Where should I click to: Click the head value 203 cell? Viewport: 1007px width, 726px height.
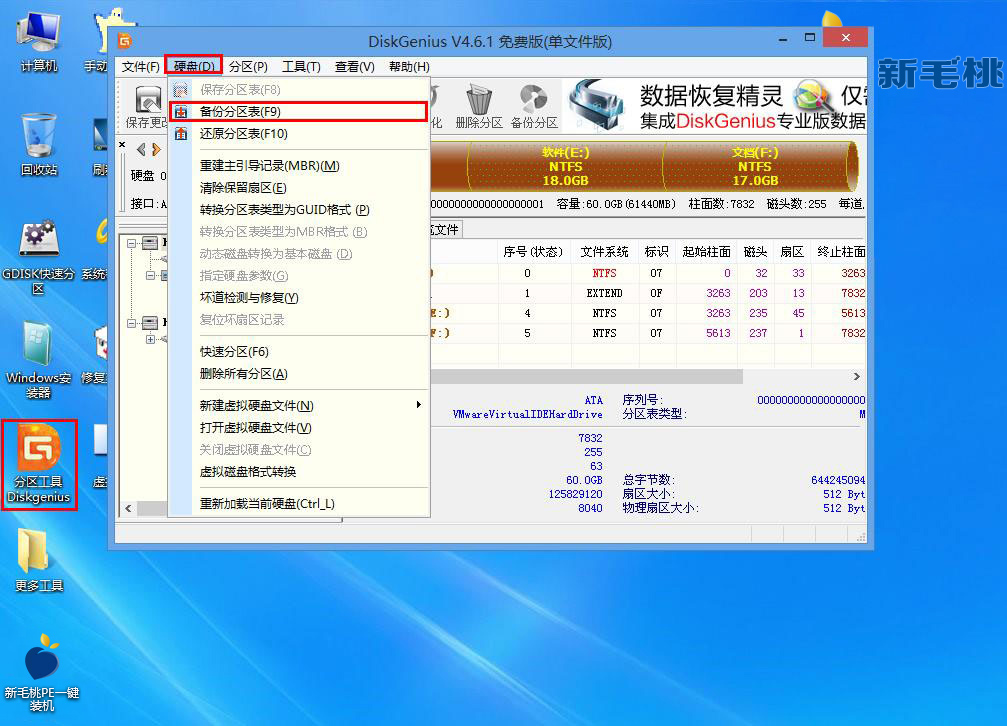758,293
